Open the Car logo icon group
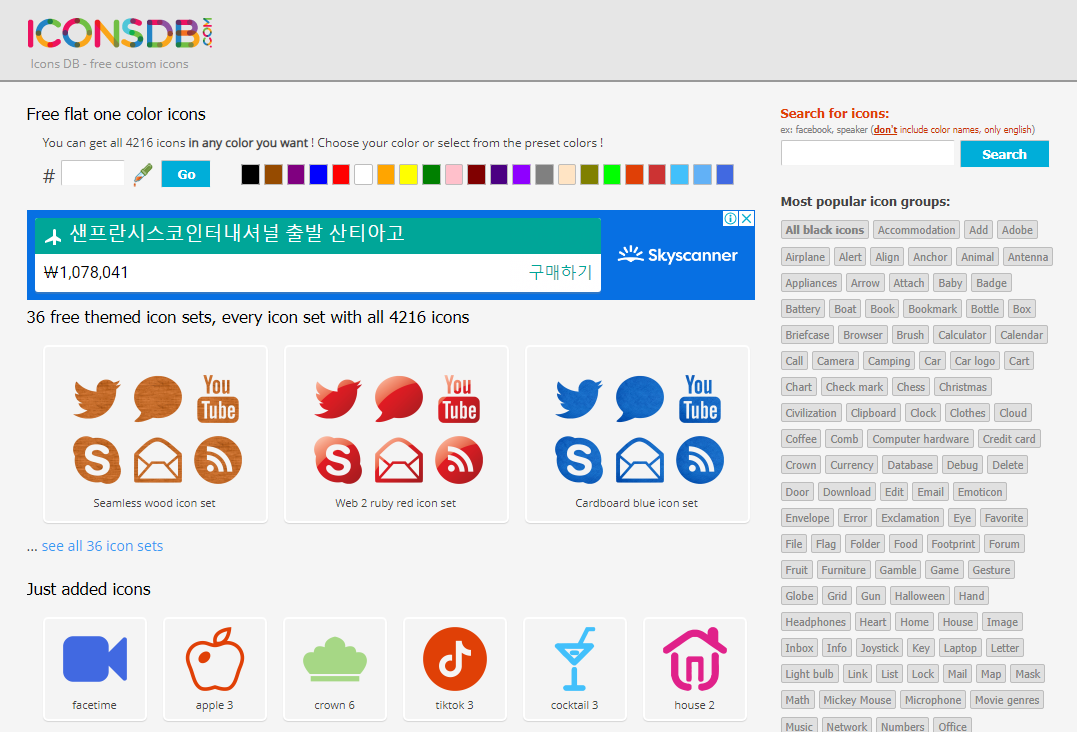 975,361
